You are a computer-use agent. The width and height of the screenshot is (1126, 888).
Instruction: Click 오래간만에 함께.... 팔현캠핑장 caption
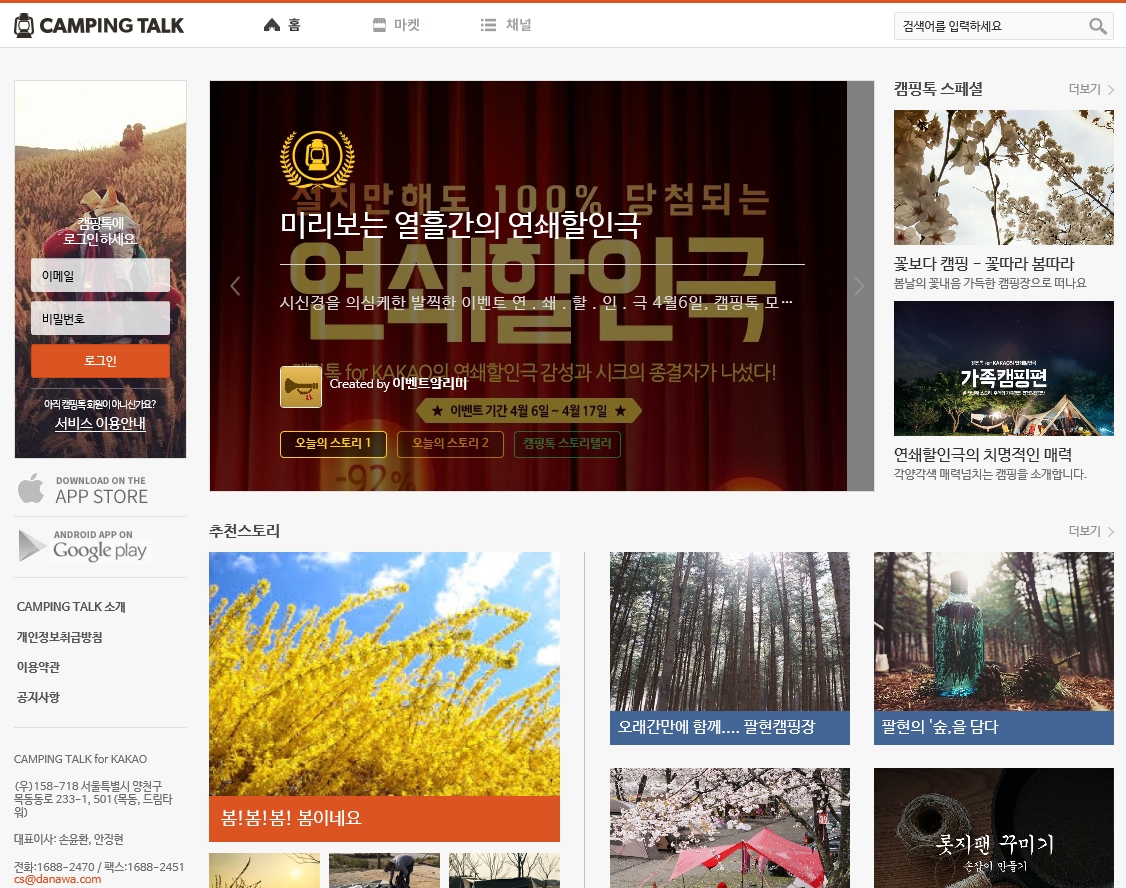tap(730, 727)
